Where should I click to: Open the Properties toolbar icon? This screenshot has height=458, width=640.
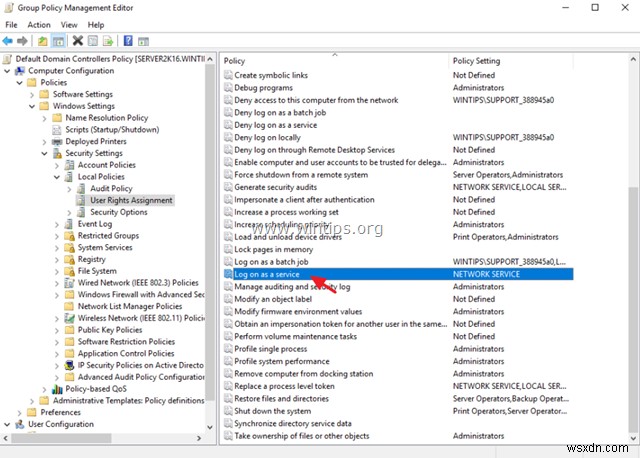[93, 41]
